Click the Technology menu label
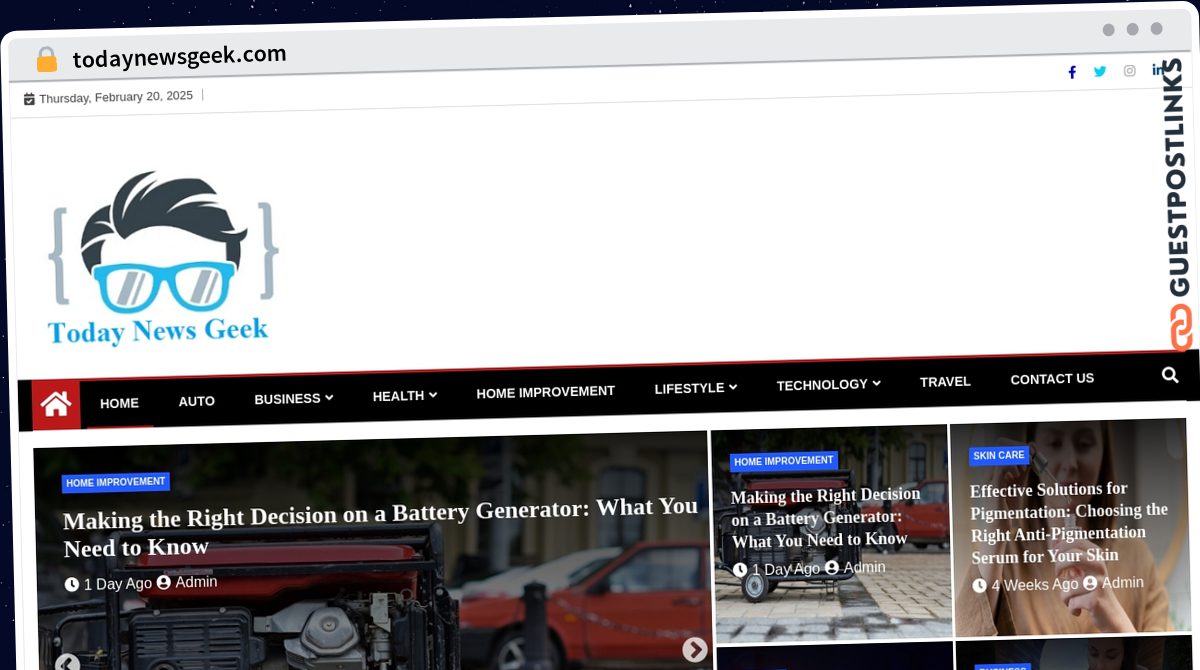Viewport: 1200px width, 670px height. tap(822, 384)
